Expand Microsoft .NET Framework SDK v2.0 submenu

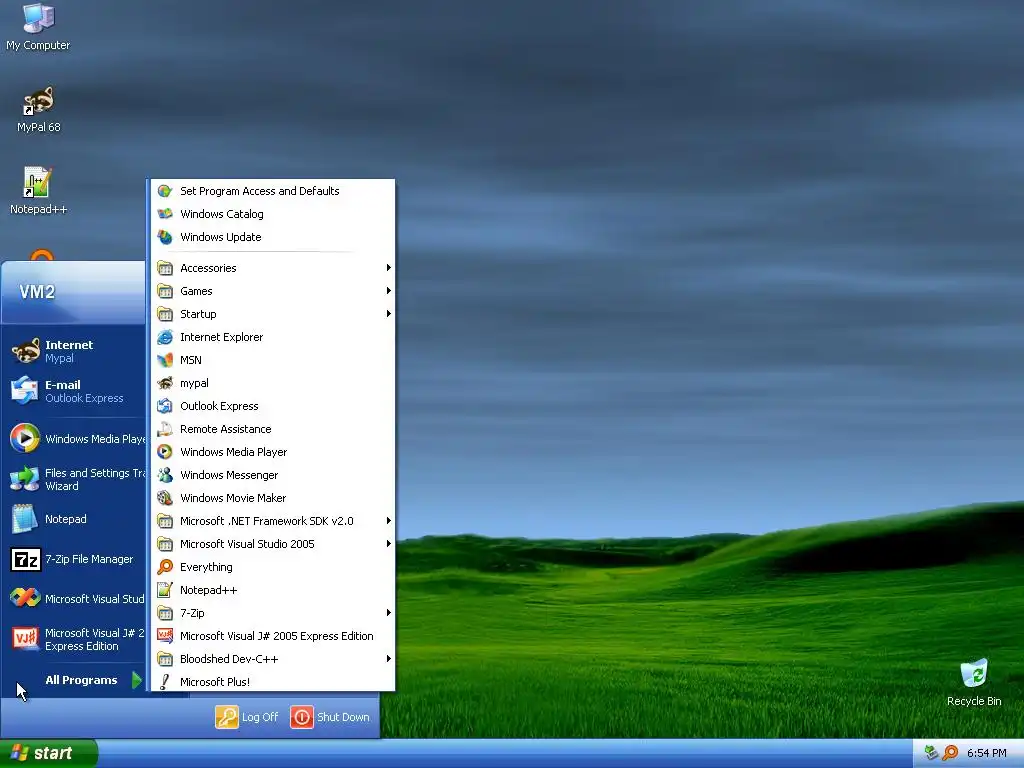[x=273, y=520]
